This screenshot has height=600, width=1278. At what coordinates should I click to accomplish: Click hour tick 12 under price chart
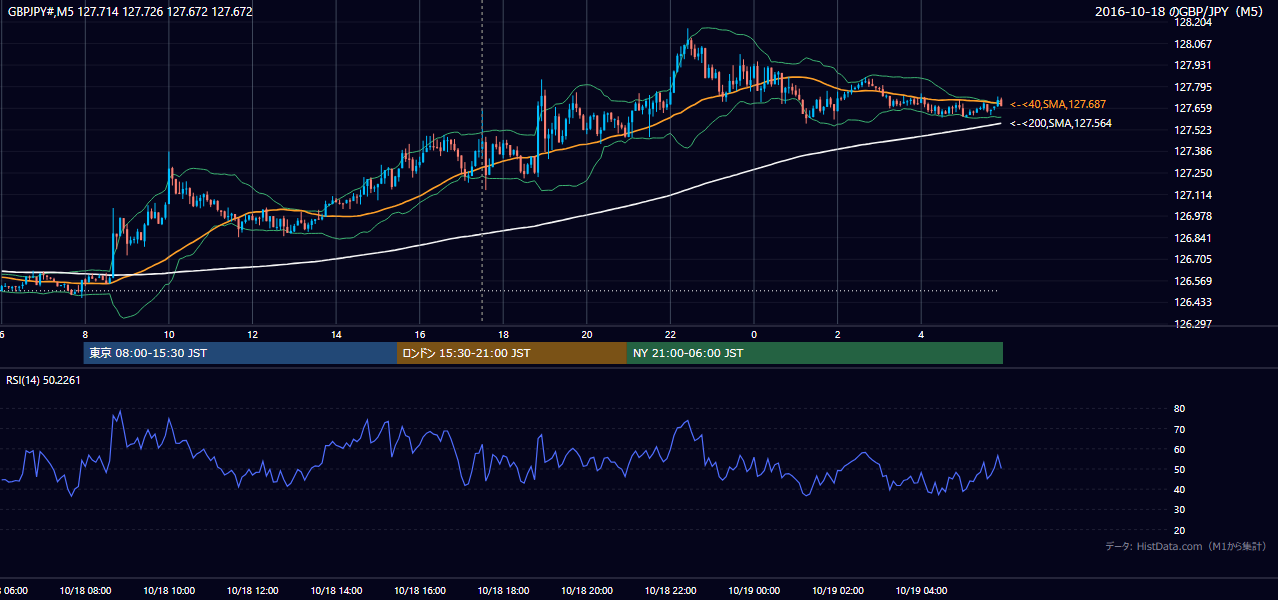pos(252,335)
